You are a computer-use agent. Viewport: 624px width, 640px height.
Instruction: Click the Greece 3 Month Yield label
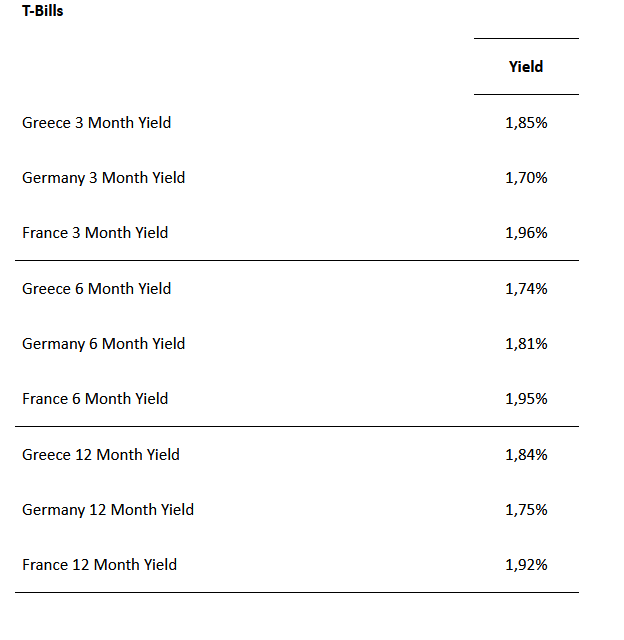(x=96, y=123)
